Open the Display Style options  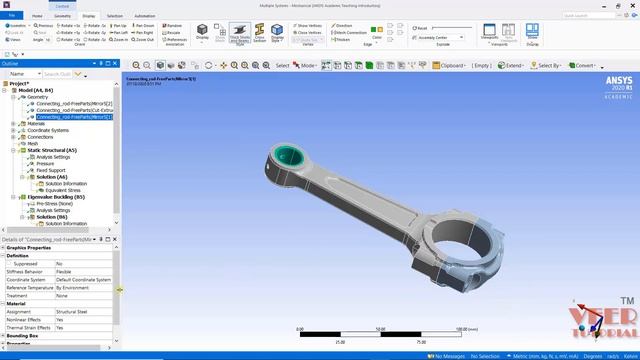click(277, 33)
